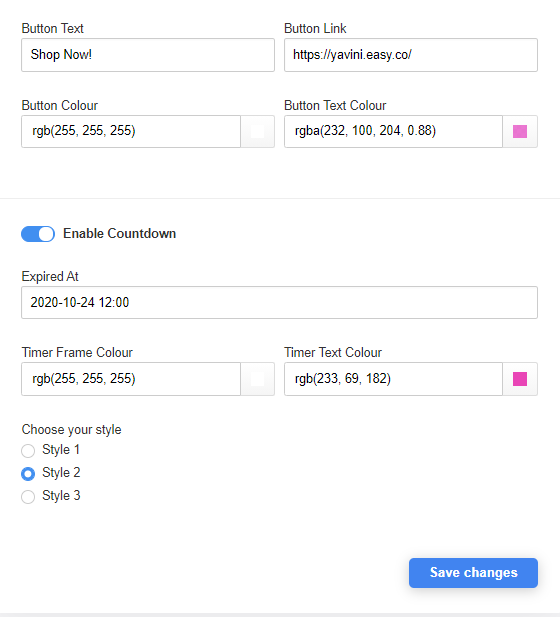Click the Button Text Colour rgba field
This screenshot has width=560, height=617.
(x=394, y=131)
